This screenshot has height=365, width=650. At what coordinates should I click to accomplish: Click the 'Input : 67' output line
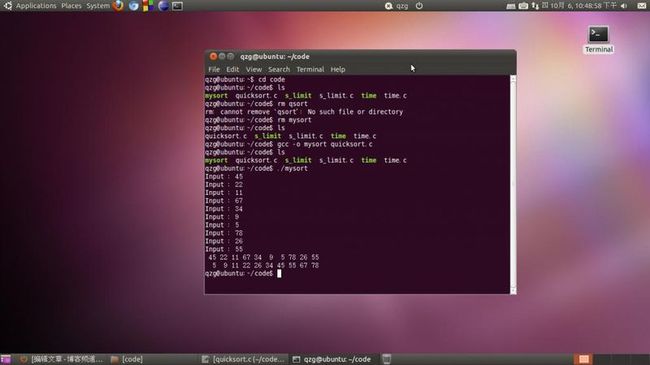(x=224, y=201)
